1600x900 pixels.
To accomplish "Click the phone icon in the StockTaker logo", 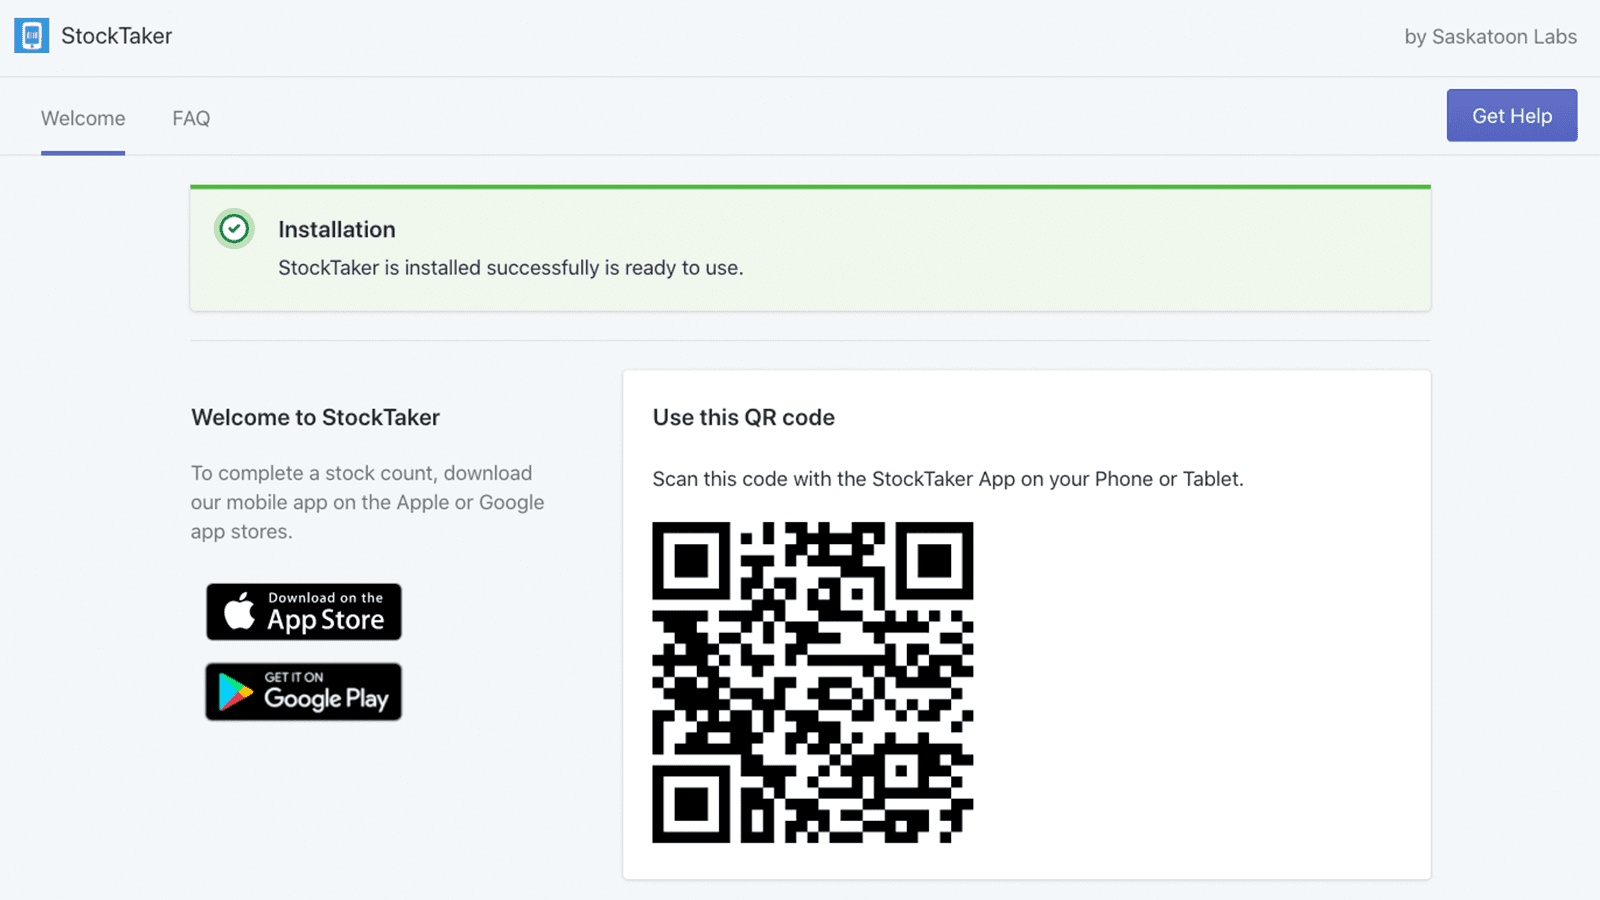I will (31, 35).
